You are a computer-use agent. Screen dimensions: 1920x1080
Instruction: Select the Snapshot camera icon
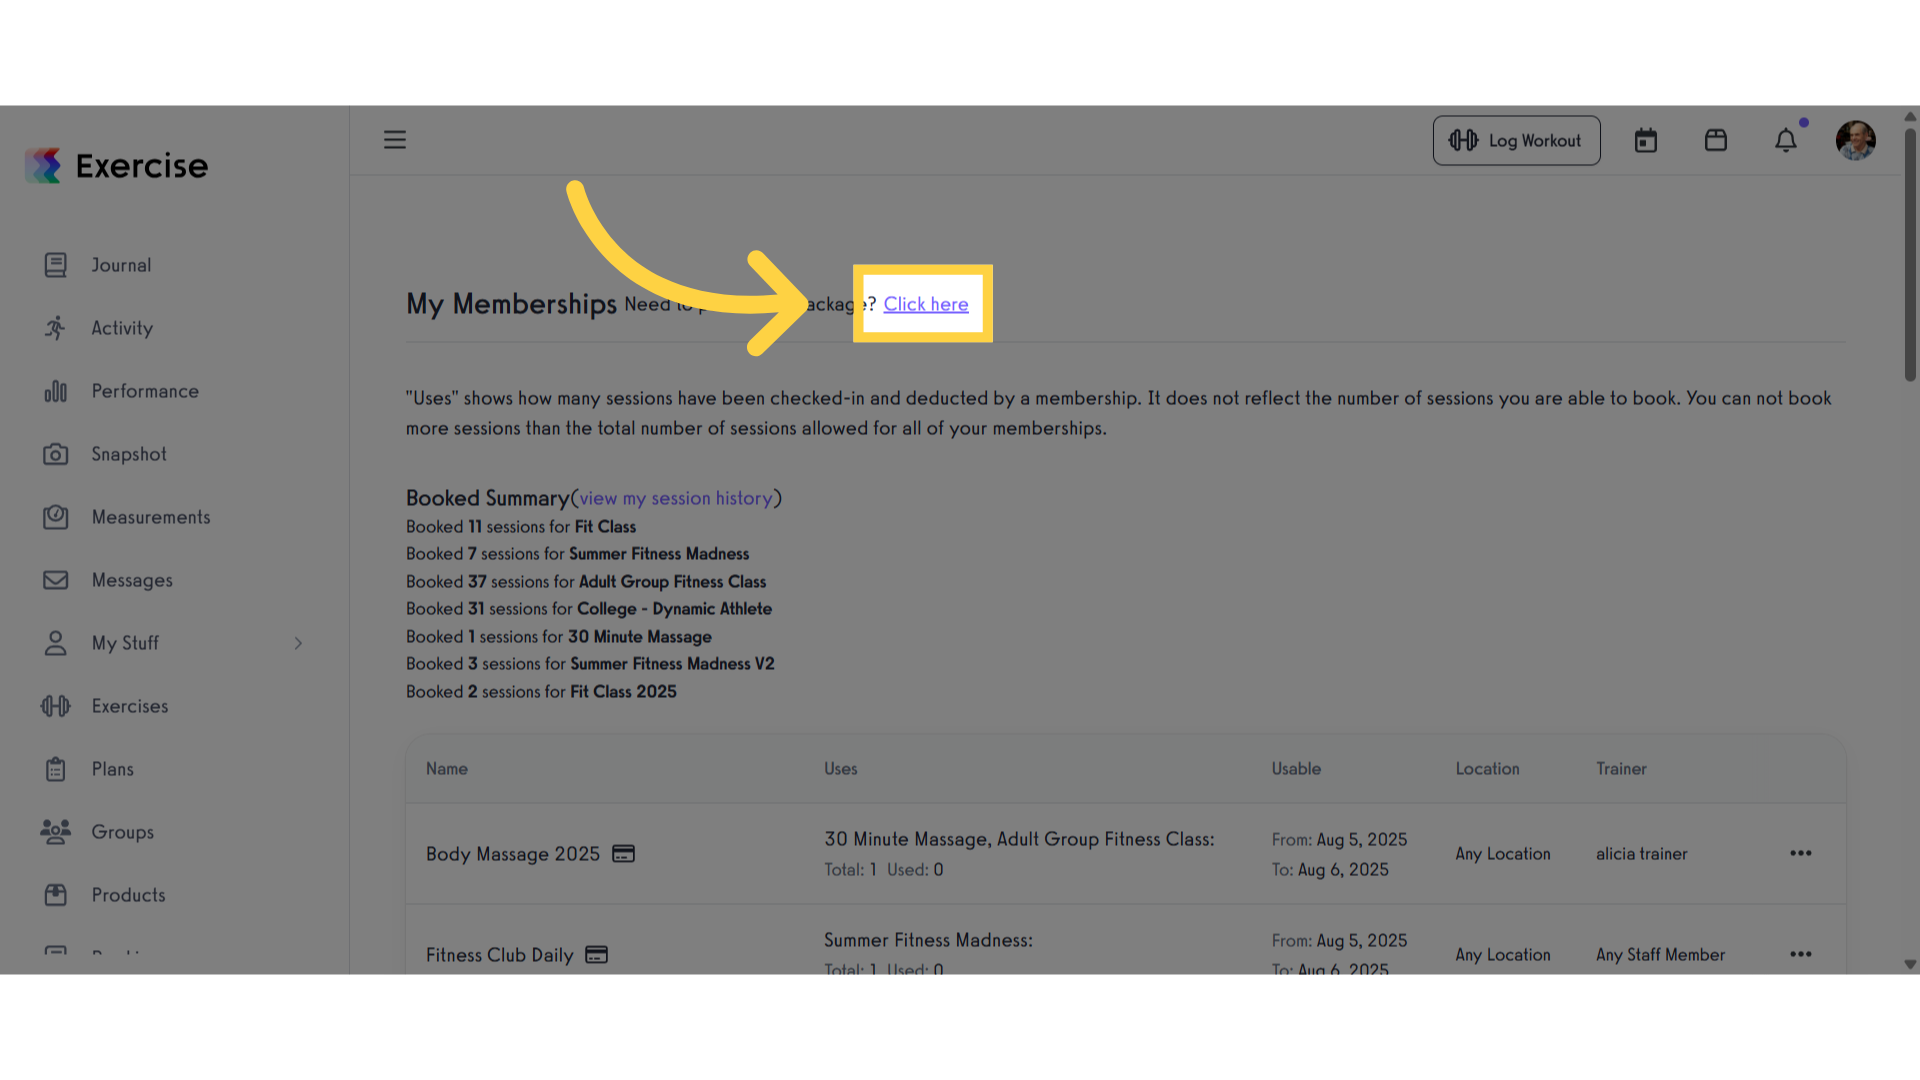(x=56, y=454)
